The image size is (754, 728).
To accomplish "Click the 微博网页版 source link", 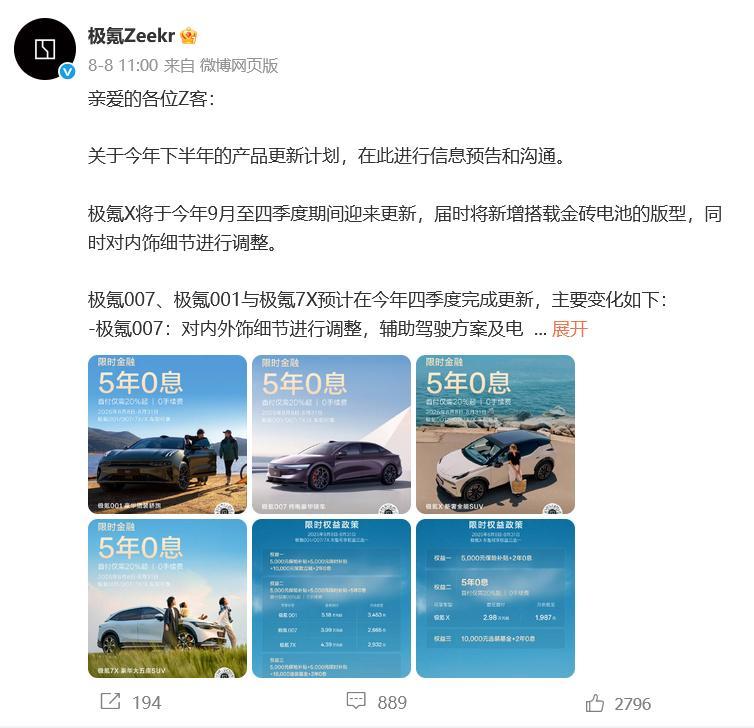I will [239, 65].
